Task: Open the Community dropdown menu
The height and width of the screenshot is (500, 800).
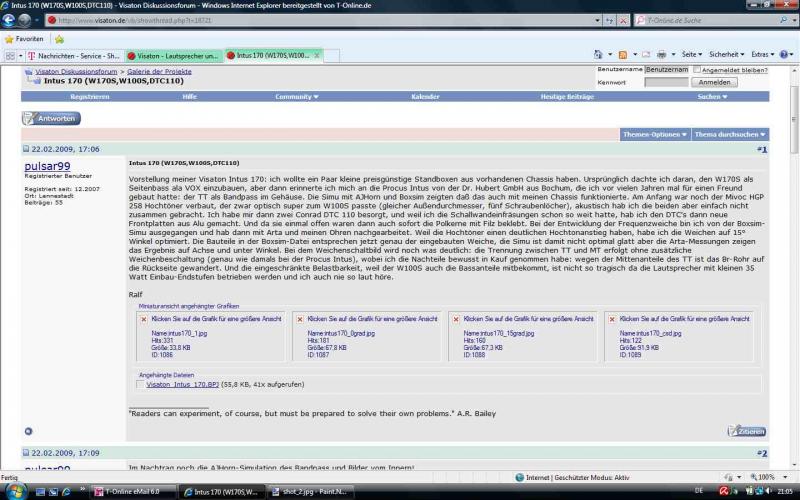Action: [298, 97]
